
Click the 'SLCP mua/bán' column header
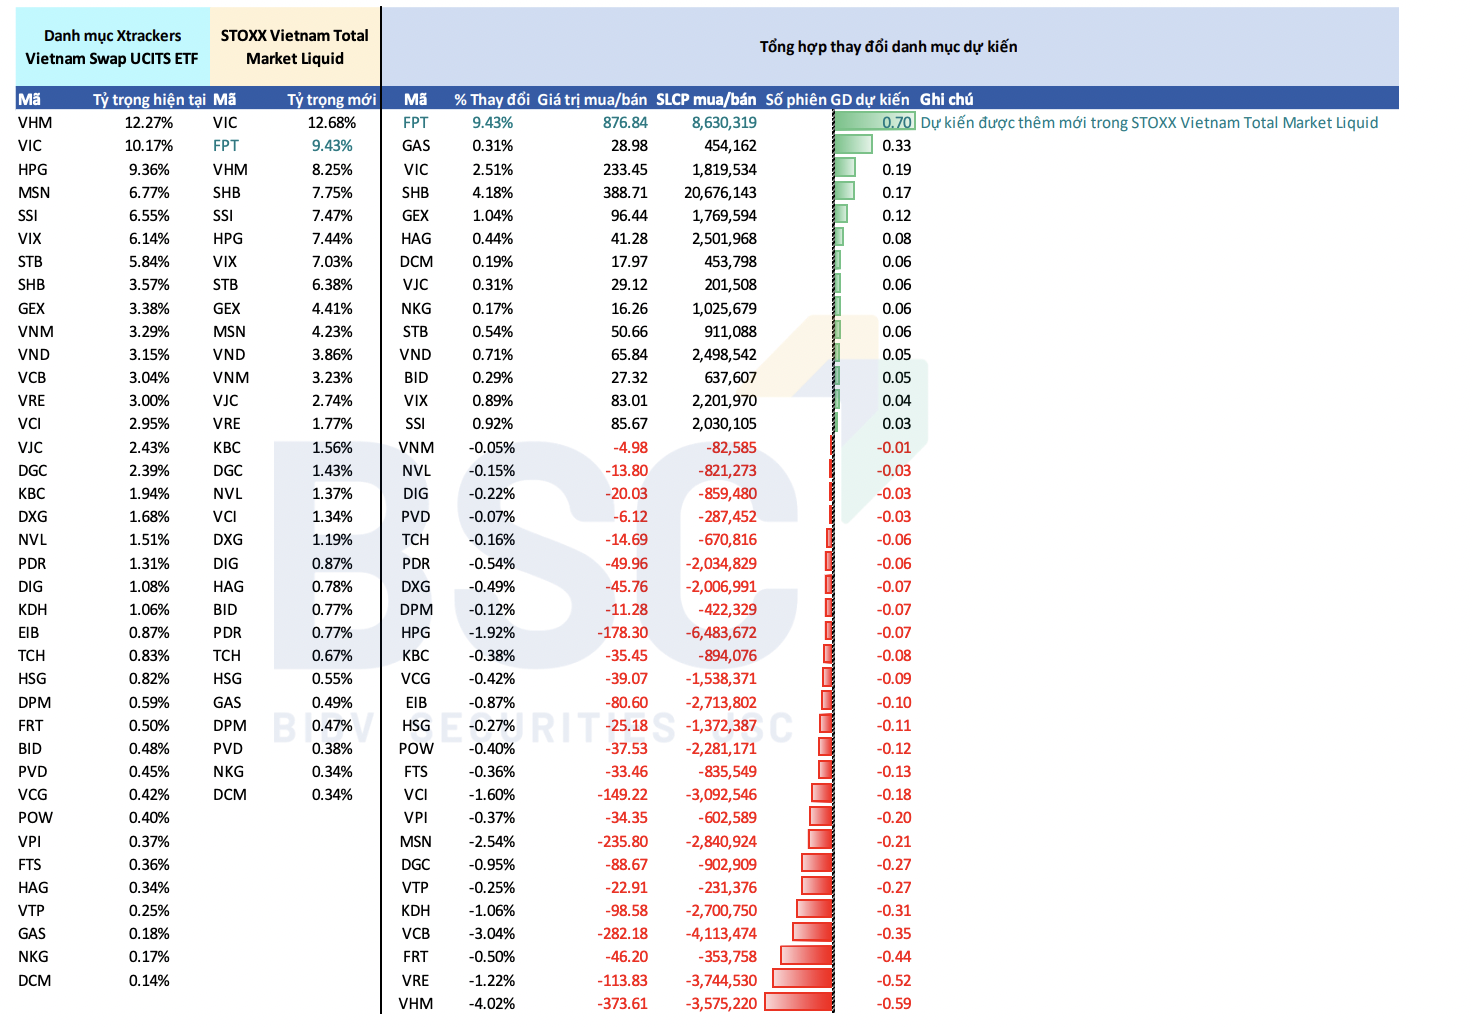point(706,99)
